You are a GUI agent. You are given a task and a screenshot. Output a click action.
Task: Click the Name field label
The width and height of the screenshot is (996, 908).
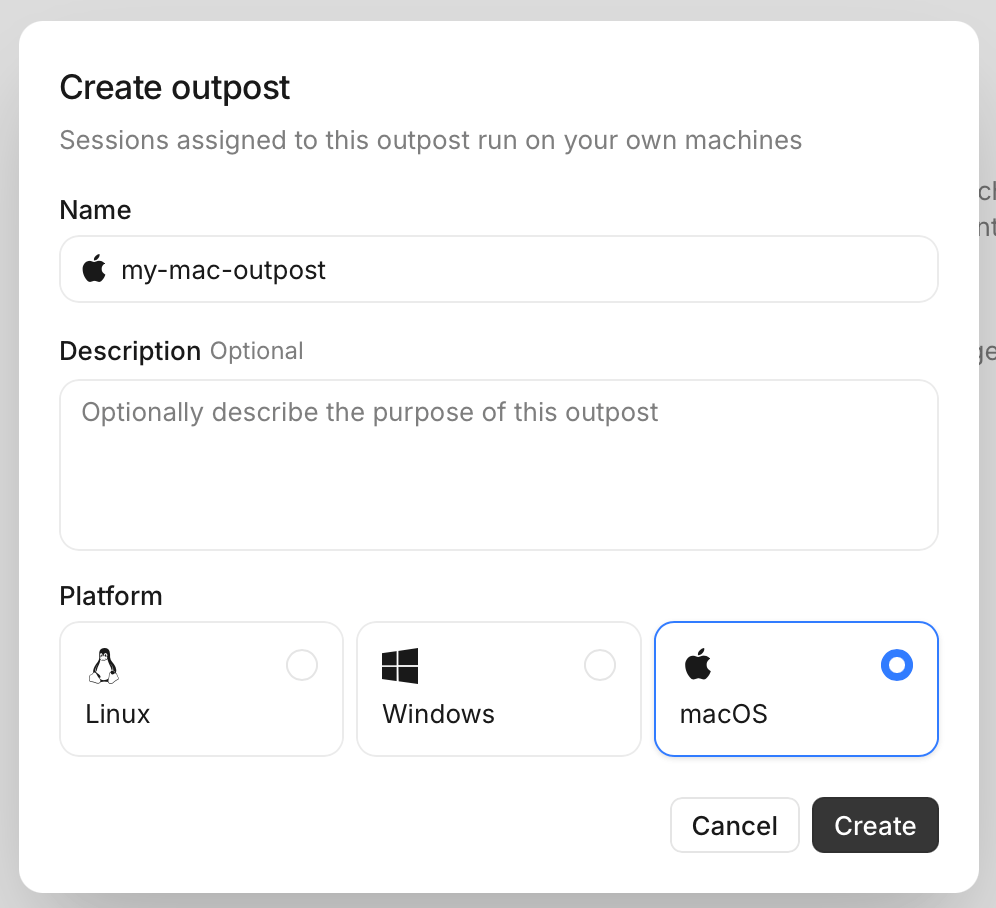[x=95, y=210]
